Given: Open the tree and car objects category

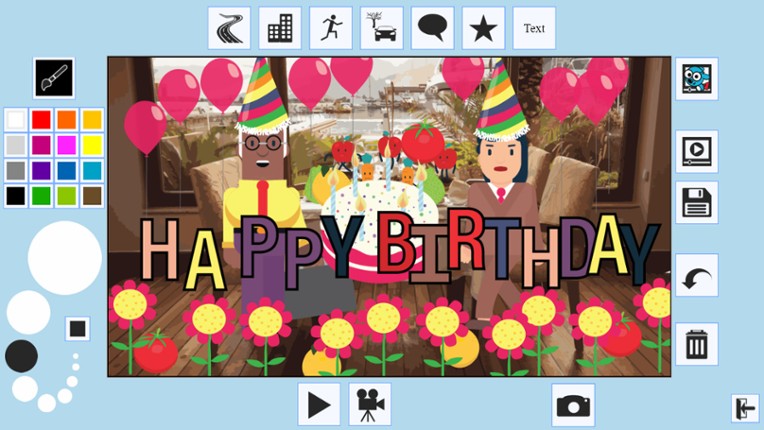Looking at the screenshot, I should click(382, 28).
